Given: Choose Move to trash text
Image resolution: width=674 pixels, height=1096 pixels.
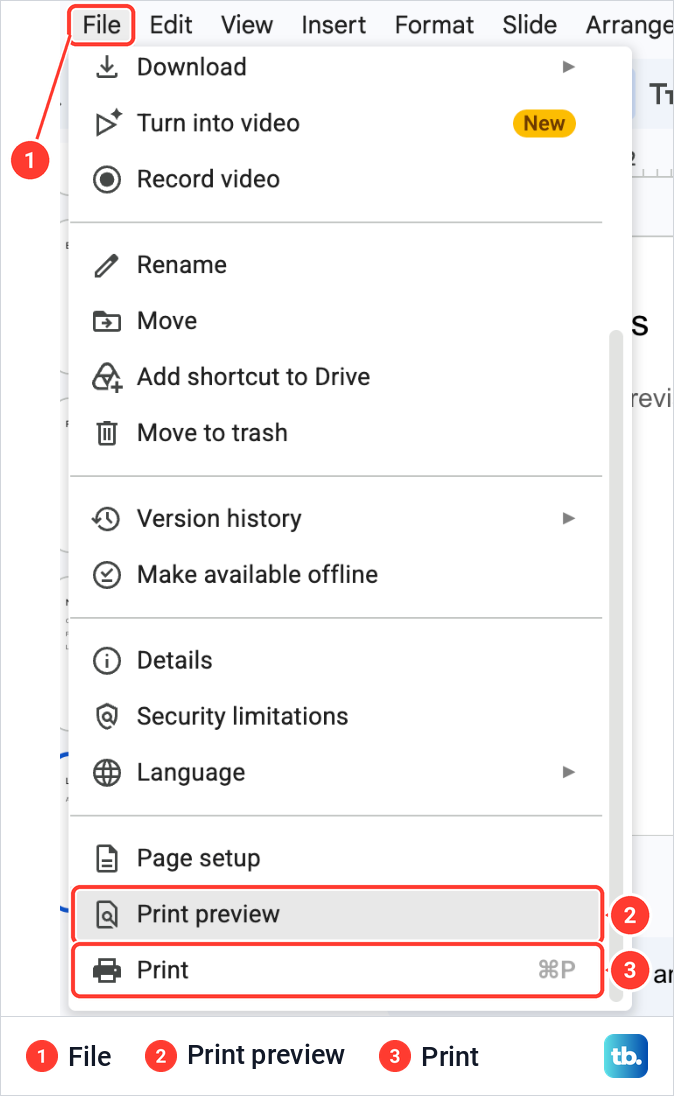Looking at the screenshot, I should (x=213, y=433).
